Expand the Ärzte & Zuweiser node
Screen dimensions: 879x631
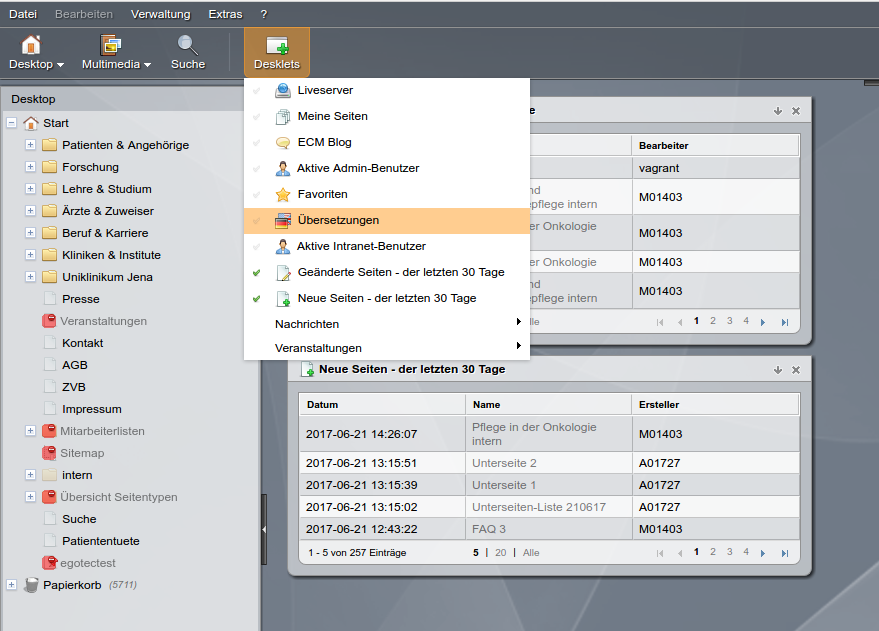point(30,211)
